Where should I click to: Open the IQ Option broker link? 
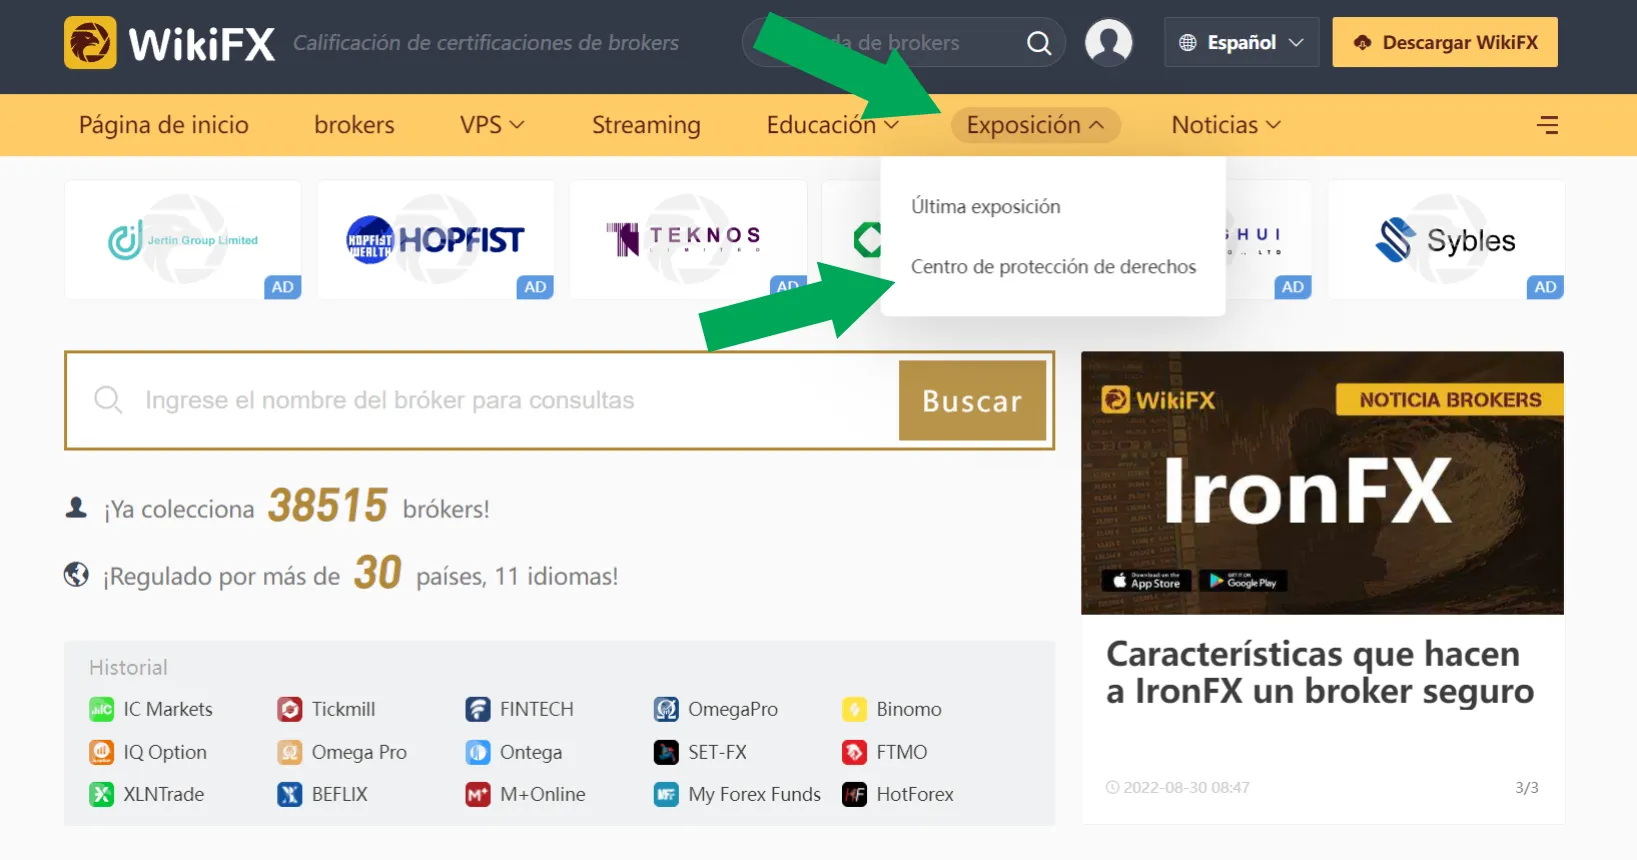click(165, 752)
